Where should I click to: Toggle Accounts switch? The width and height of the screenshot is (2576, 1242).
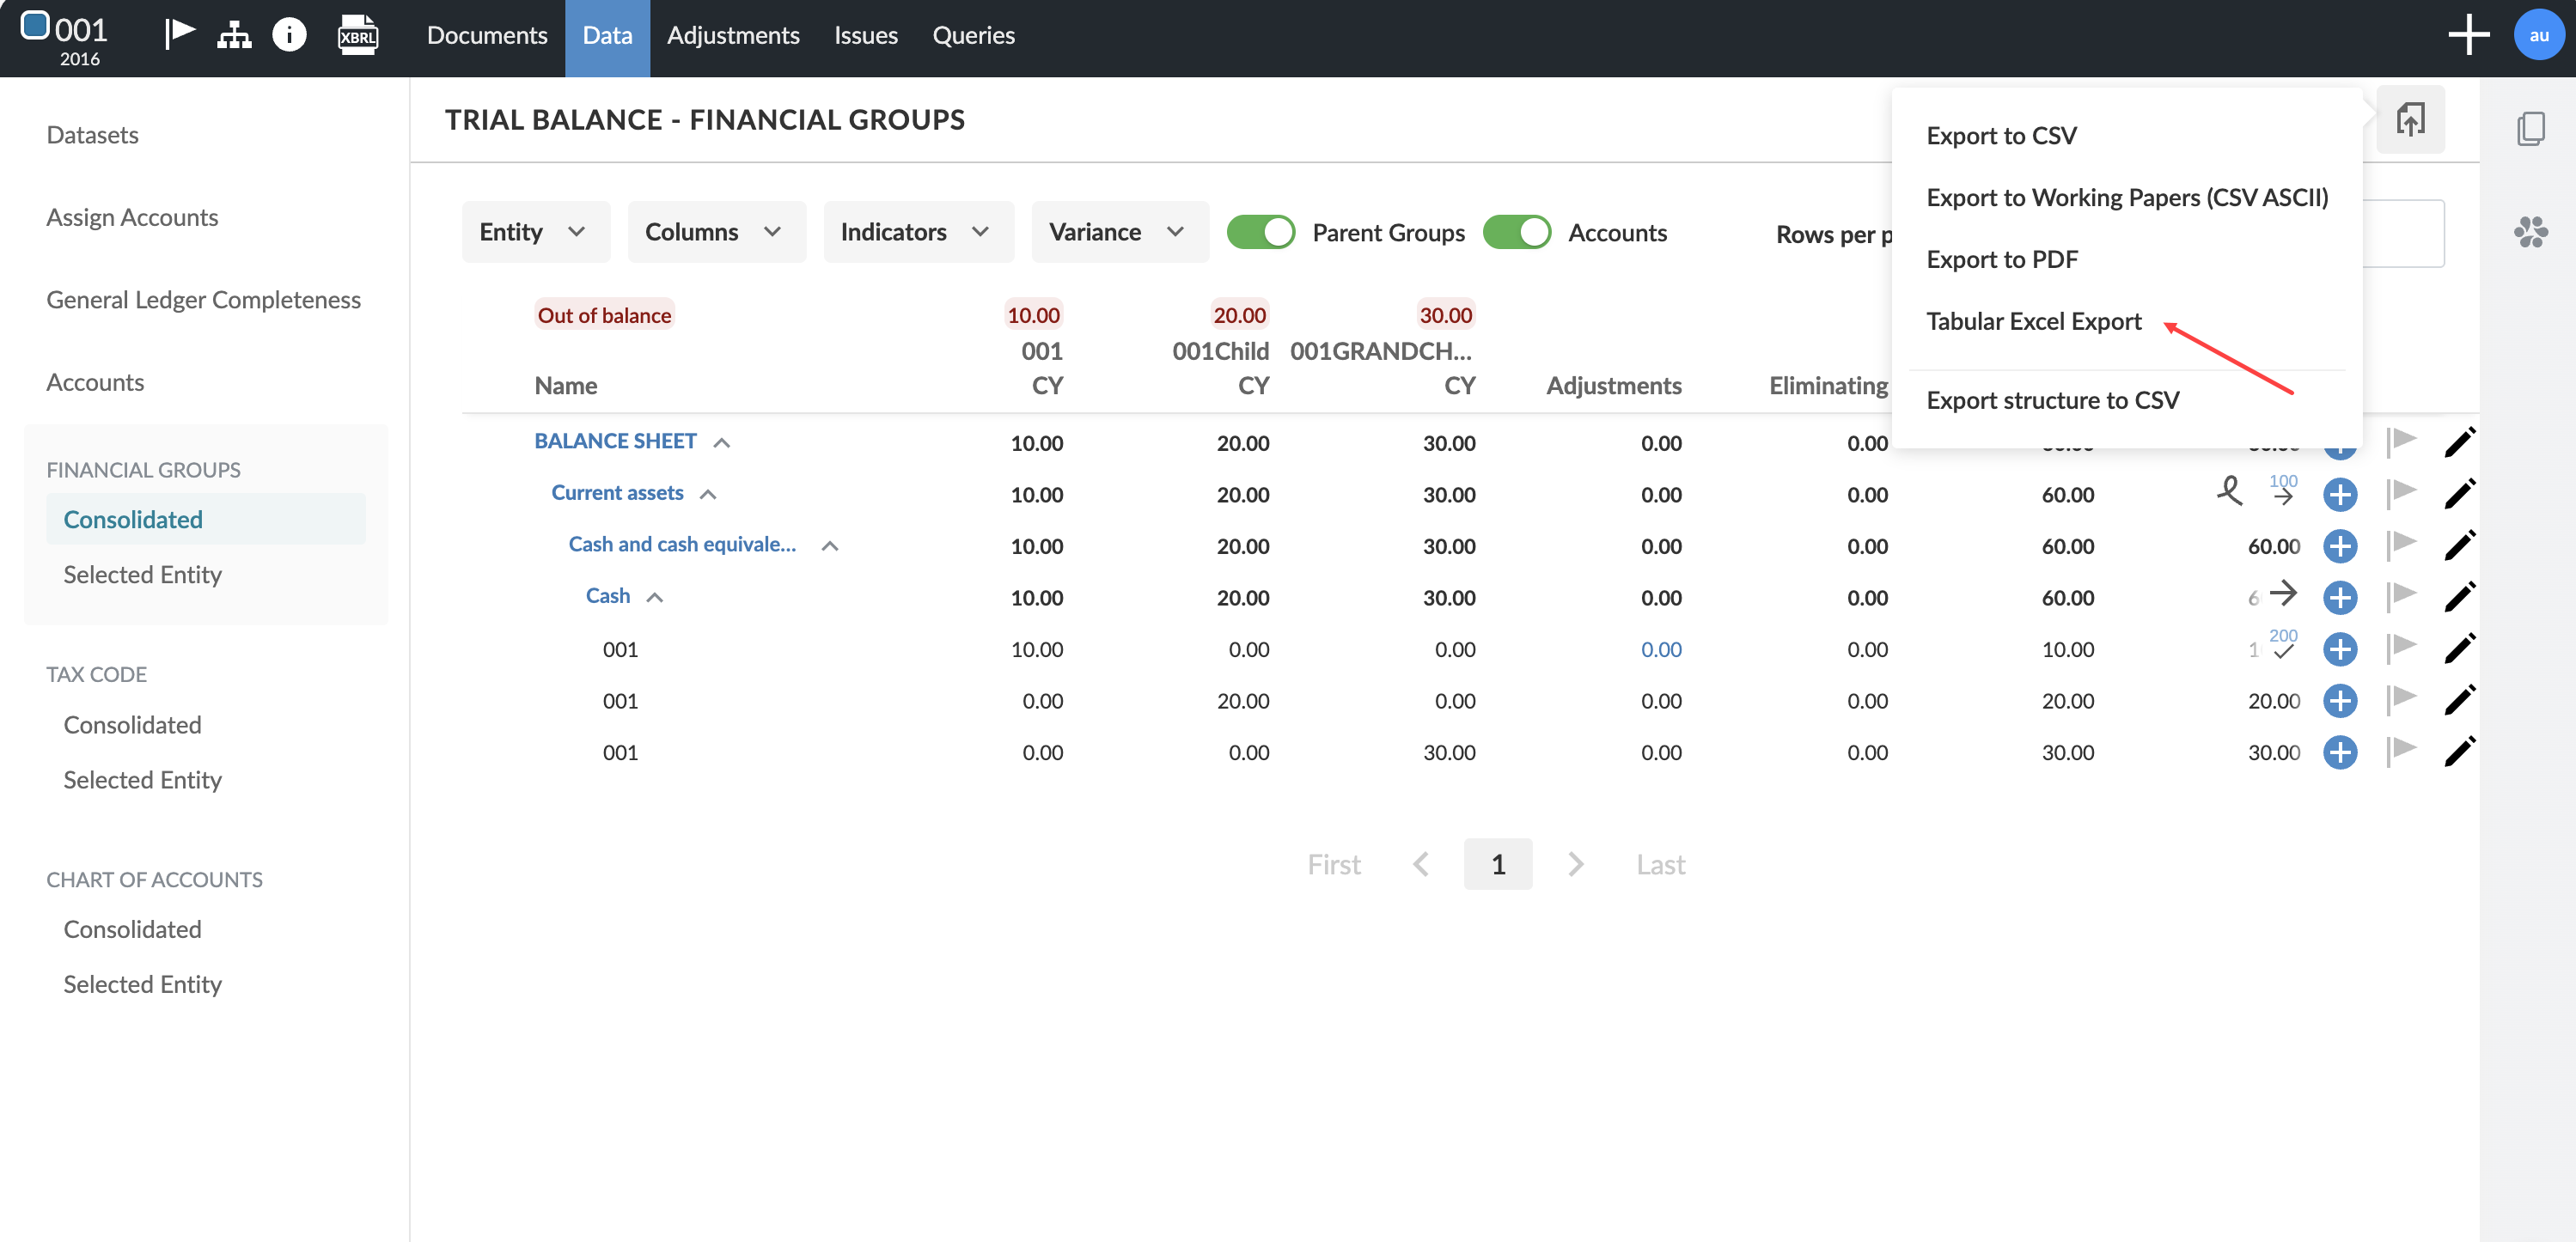[1516, 232]
